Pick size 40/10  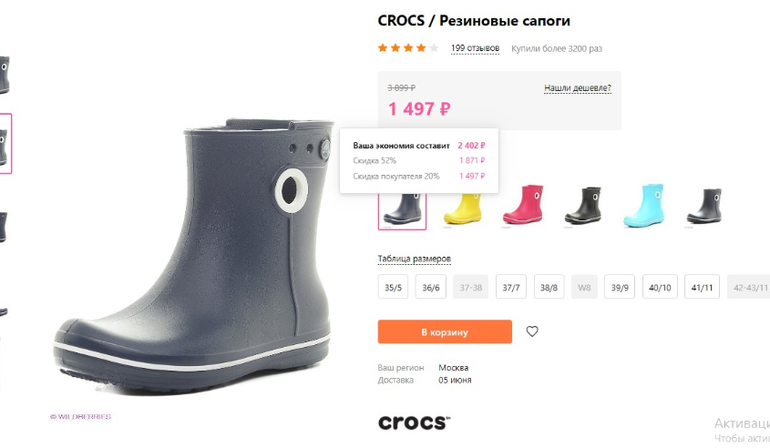pyautogui.click(x=660, y=287)
